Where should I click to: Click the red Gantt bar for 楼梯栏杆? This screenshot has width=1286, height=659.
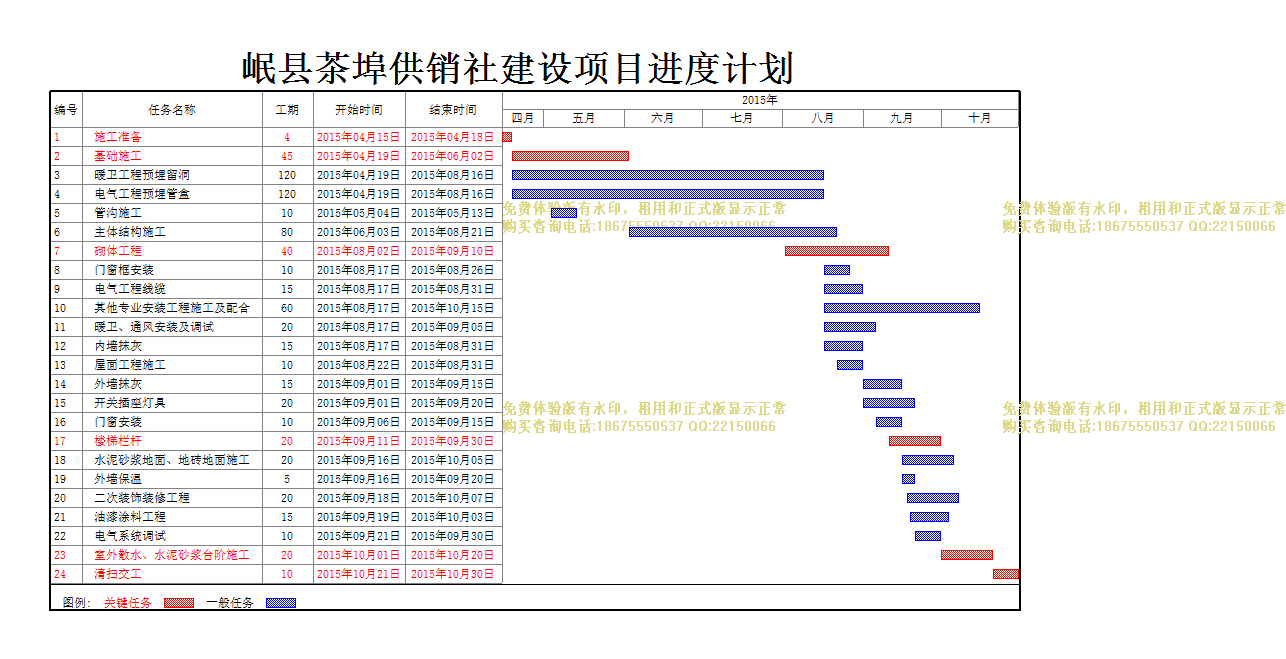(915, 441)
